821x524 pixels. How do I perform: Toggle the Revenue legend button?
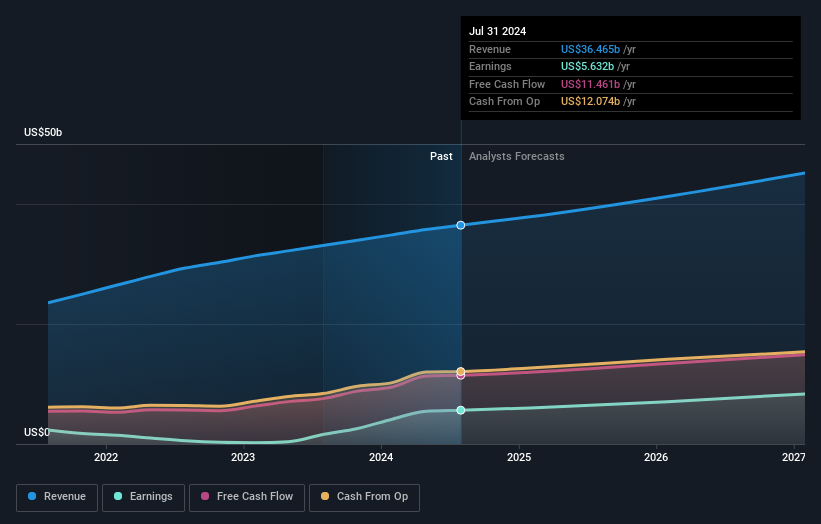pyautogui.click(x=57, y=497)
